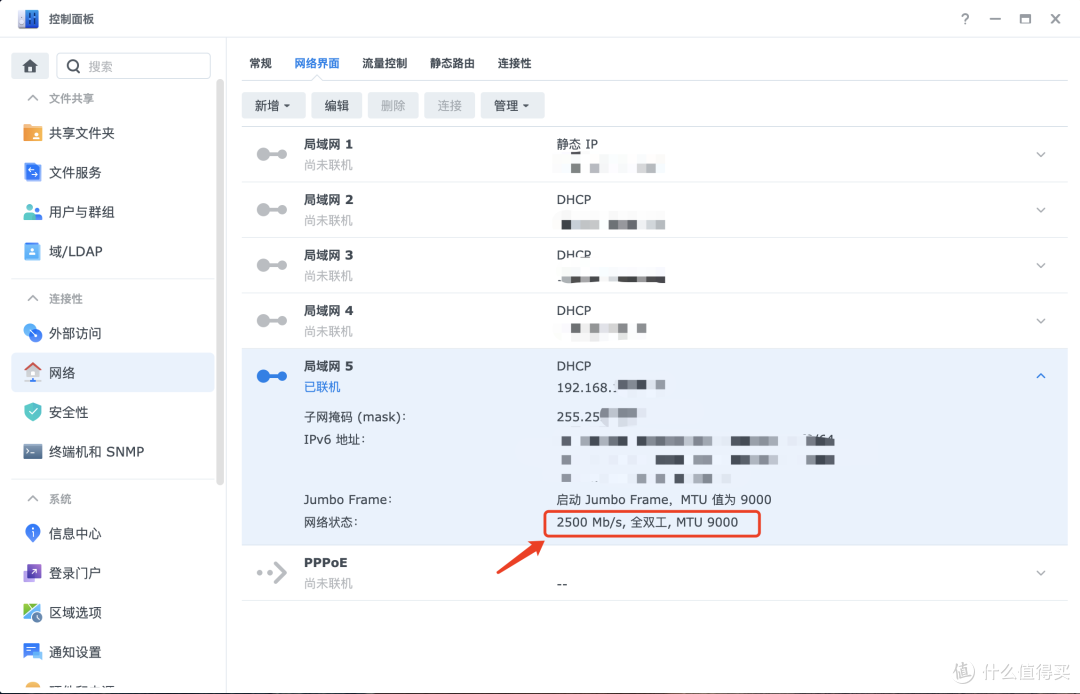Open the 连接性 tab

515,63
